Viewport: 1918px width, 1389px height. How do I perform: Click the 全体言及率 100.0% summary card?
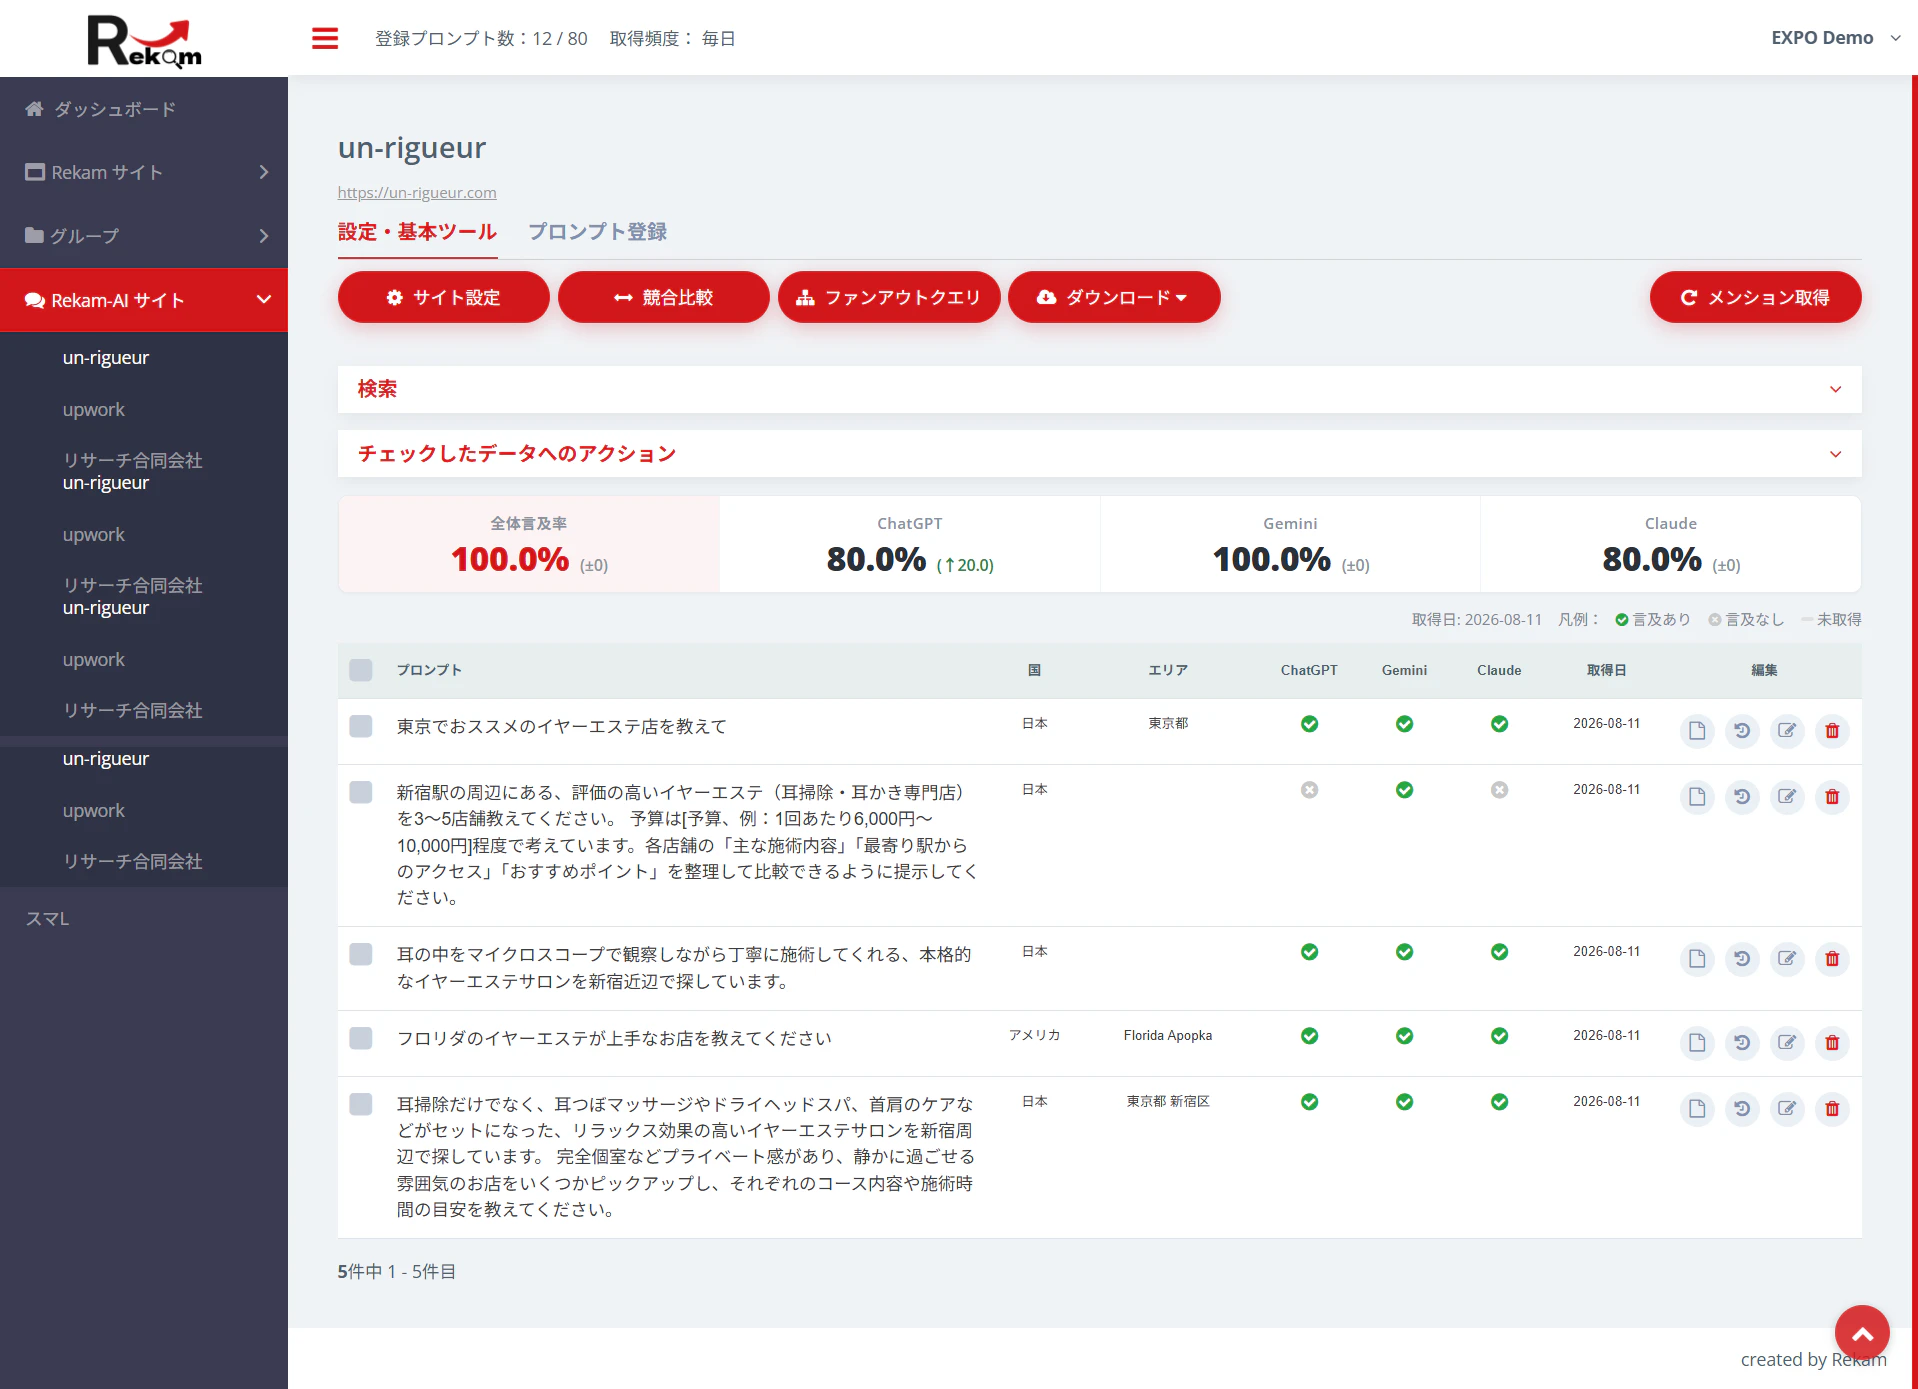529,544
